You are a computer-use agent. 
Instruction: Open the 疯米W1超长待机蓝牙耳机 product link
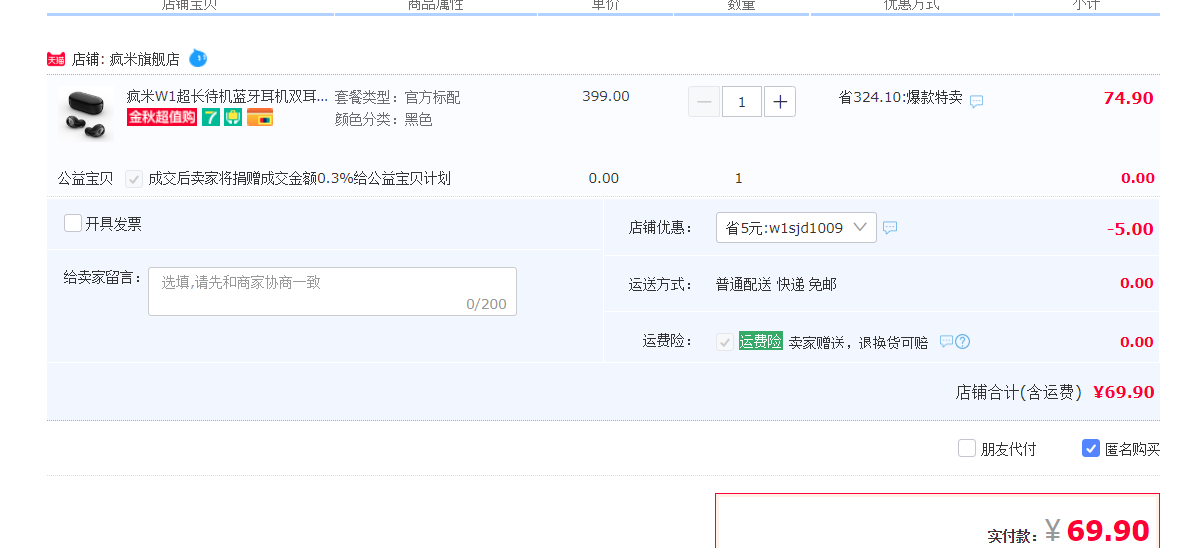pos(227,97)
